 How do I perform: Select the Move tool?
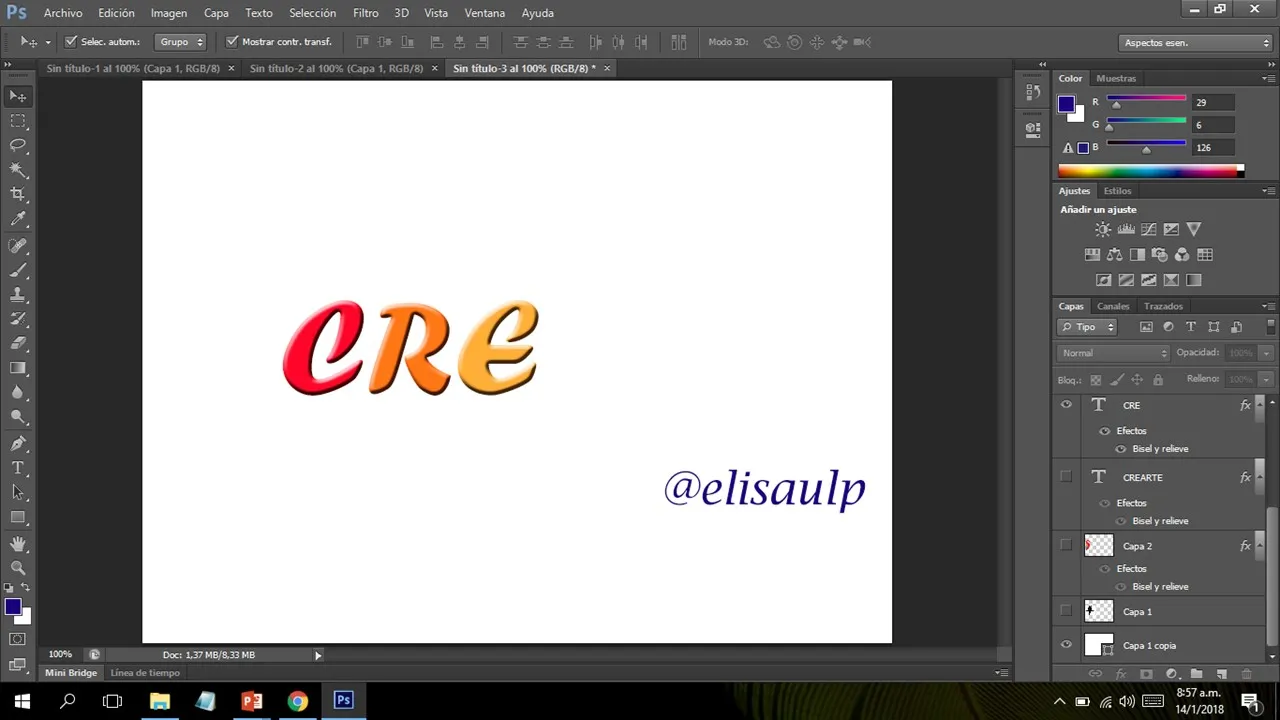pos(18,96)
